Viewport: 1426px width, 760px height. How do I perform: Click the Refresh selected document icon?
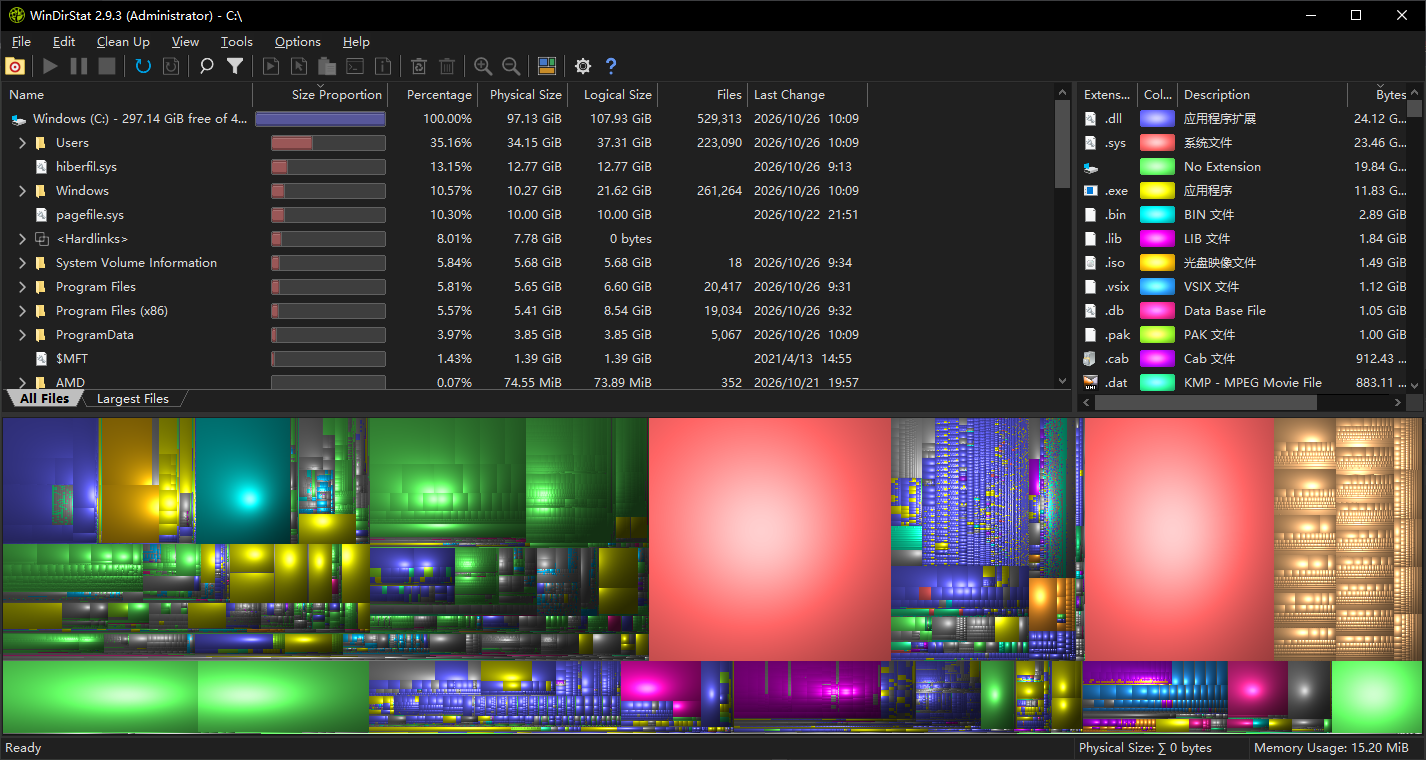click(171, 66)
